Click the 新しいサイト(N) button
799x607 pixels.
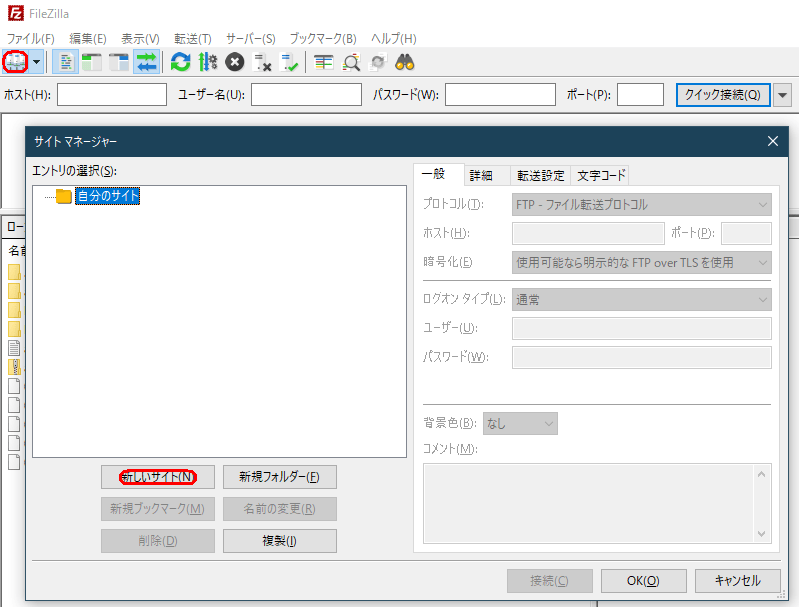pyautogui.click(x=158, y=477)
